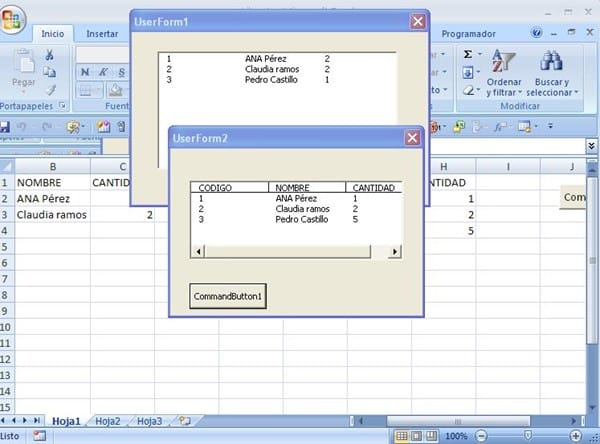600x444 pixels.
Task: Click the Redo arrow in quick access toolbar
Action: point(46,127)
